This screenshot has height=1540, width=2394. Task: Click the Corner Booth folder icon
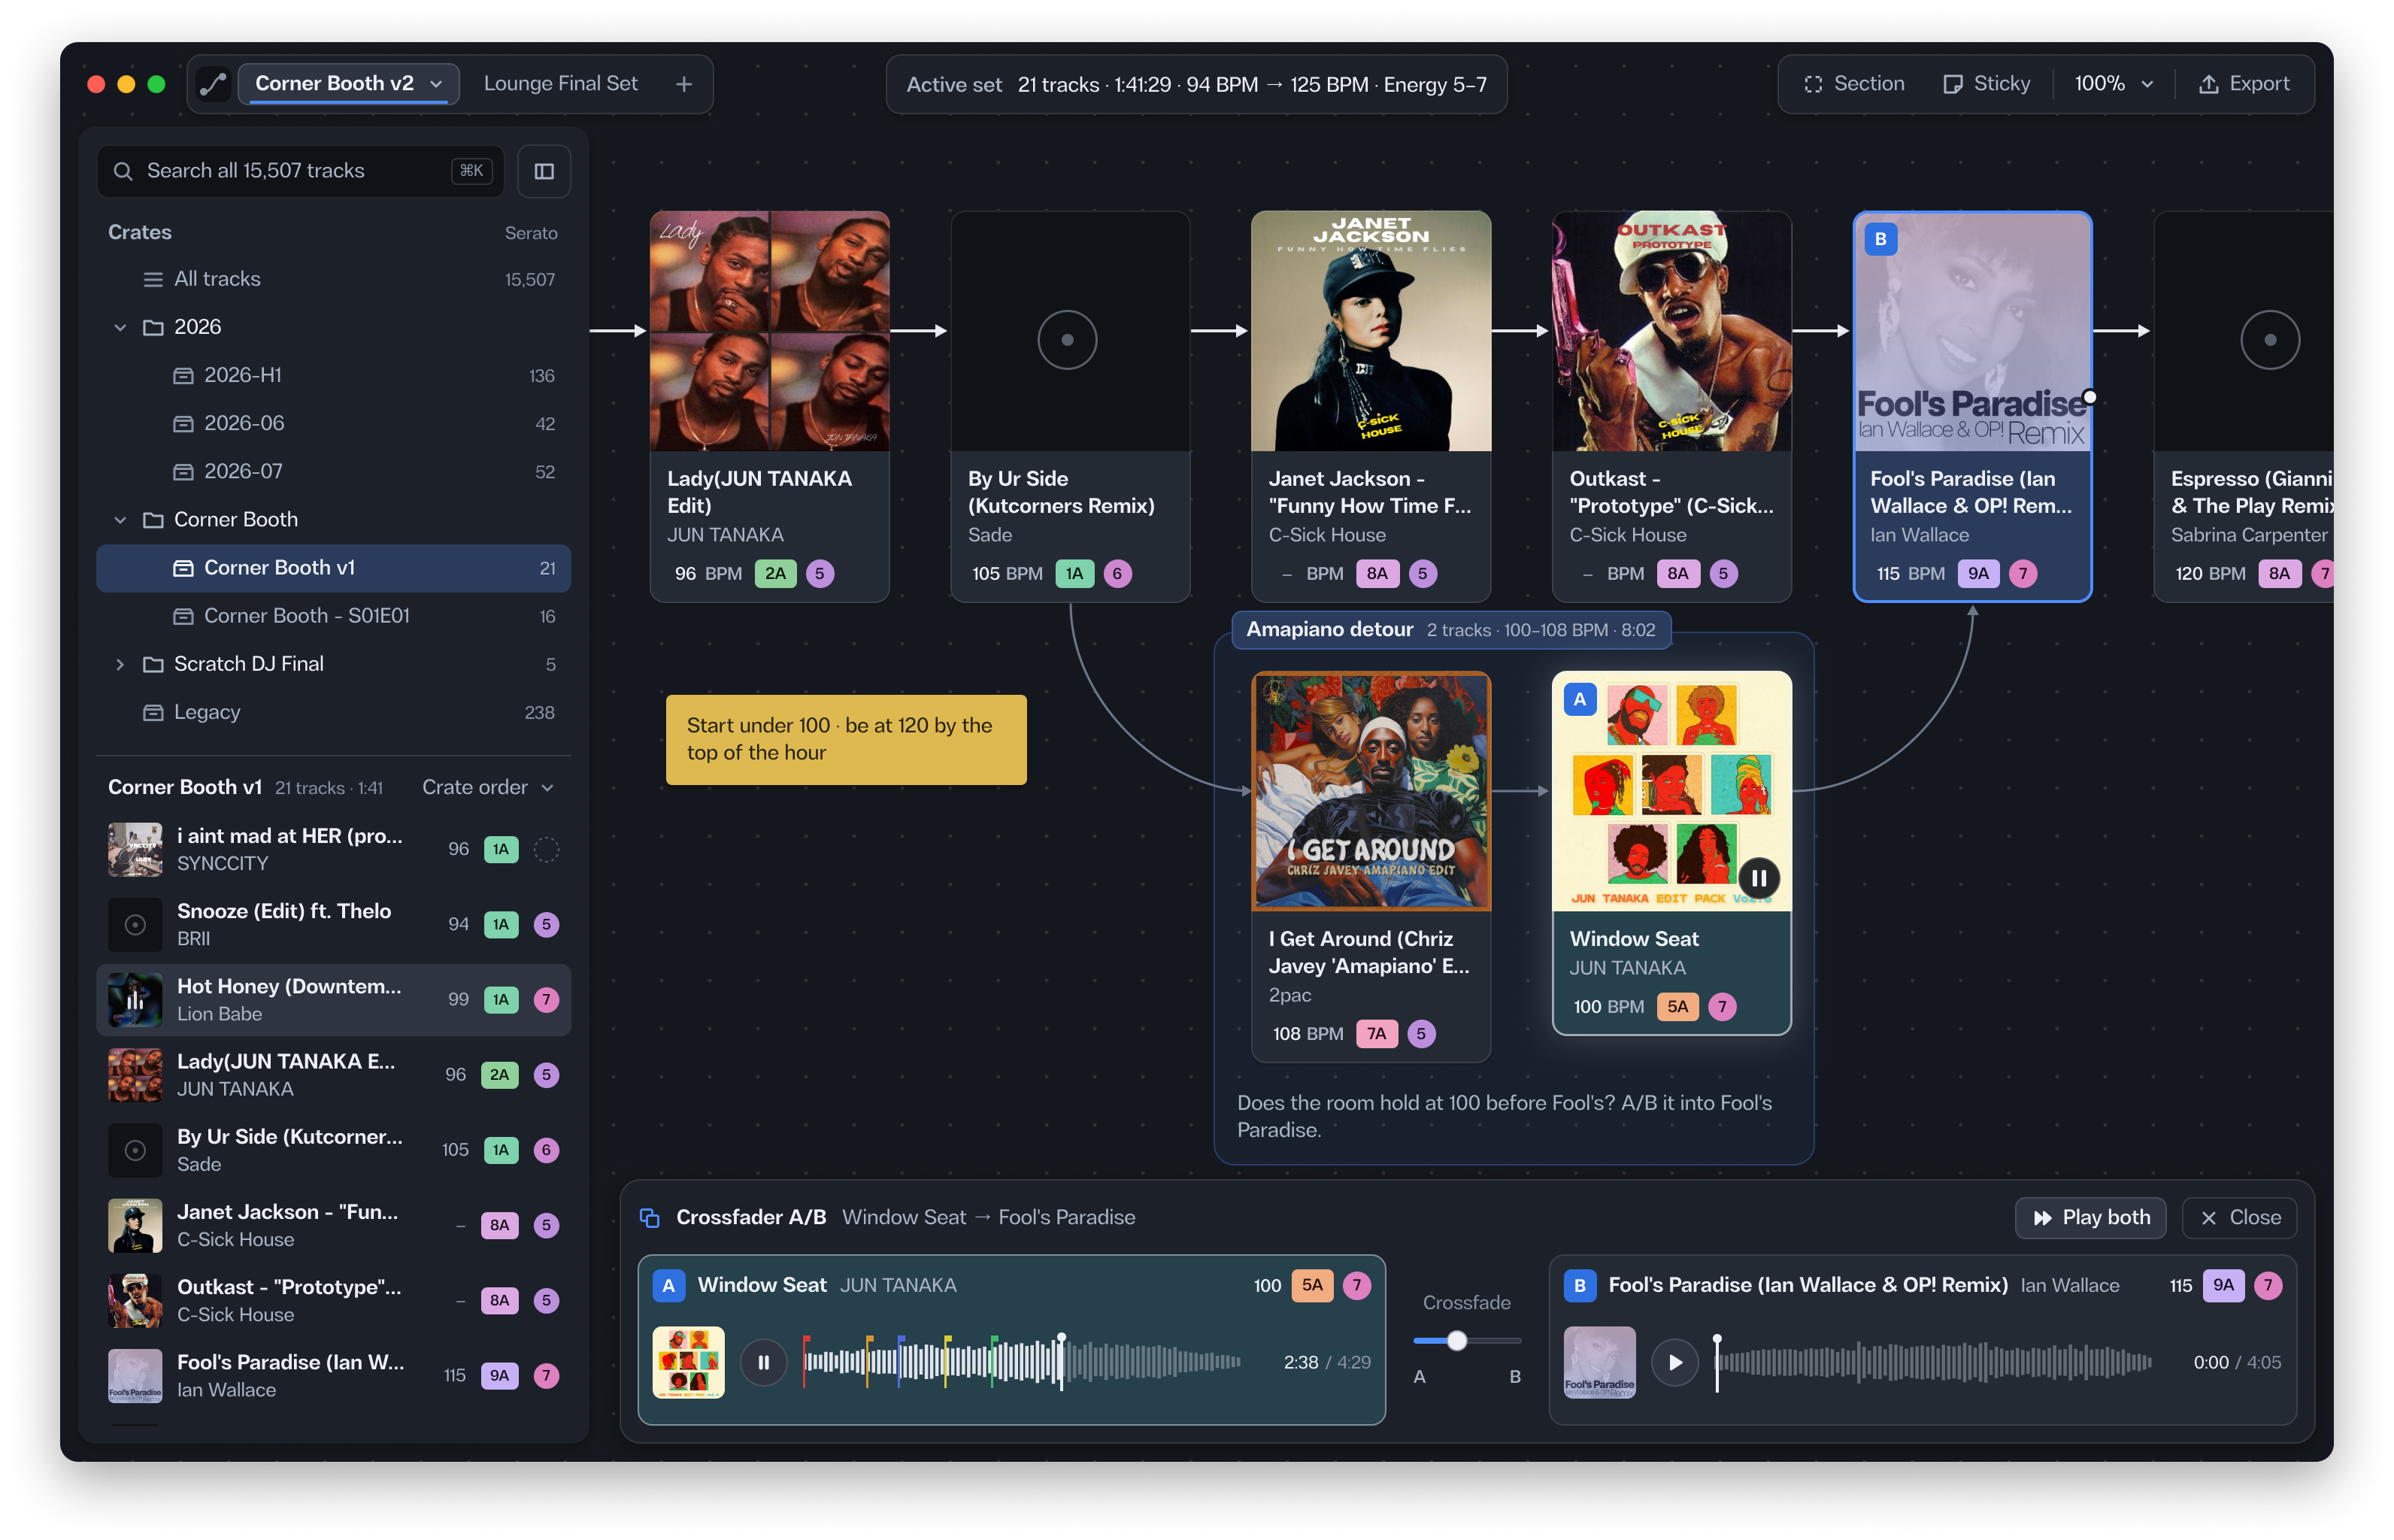click(153, 520)
